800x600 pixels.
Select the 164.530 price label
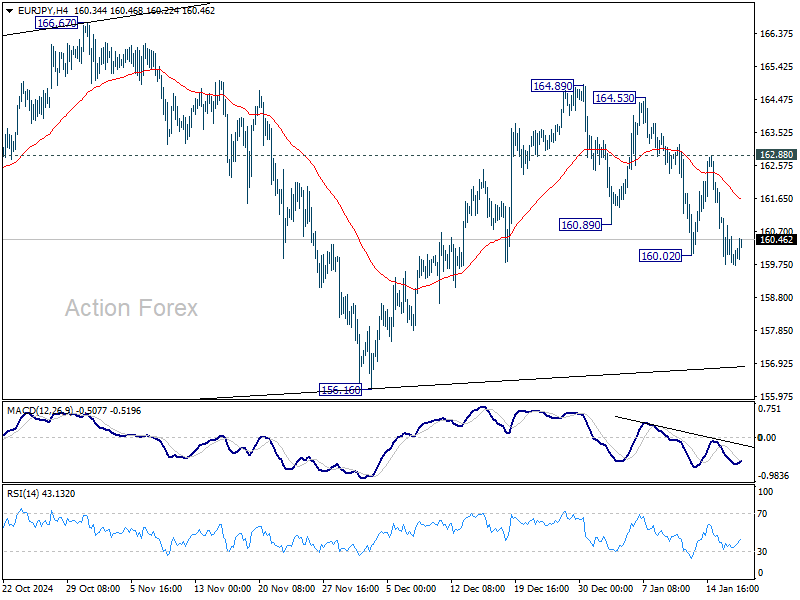point(615,97)
